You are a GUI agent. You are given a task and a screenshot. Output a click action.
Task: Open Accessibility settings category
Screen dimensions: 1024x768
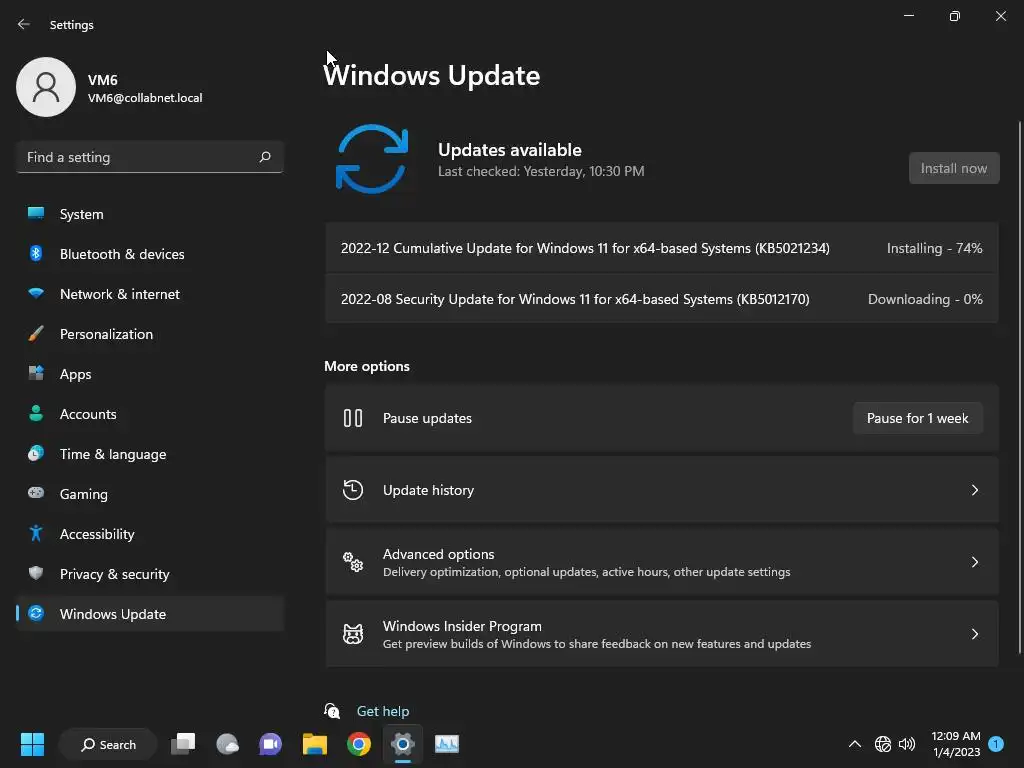click(150, 534)
